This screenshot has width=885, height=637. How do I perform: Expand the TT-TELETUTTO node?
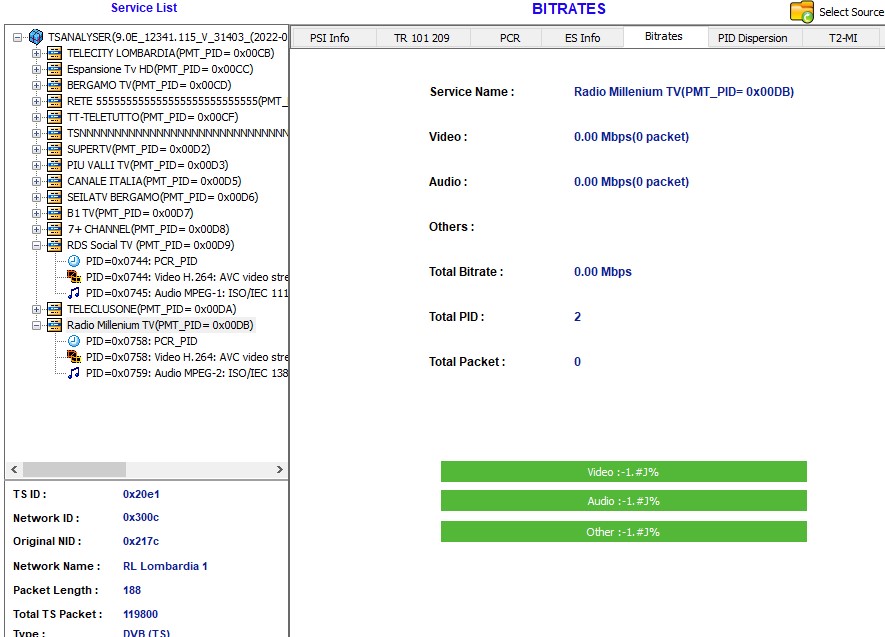click(37, 117)
